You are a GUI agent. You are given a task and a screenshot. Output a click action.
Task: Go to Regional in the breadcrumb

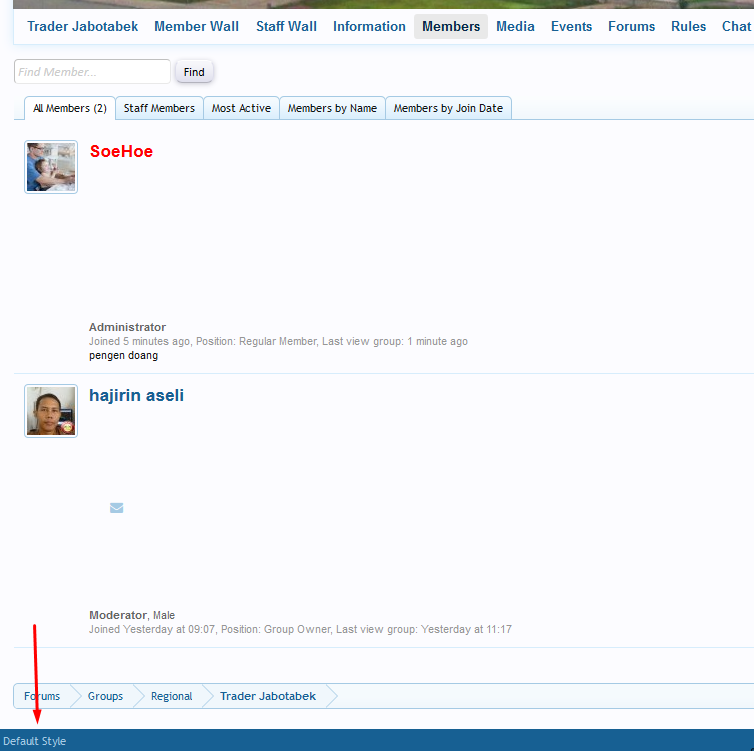pos(171,696)
